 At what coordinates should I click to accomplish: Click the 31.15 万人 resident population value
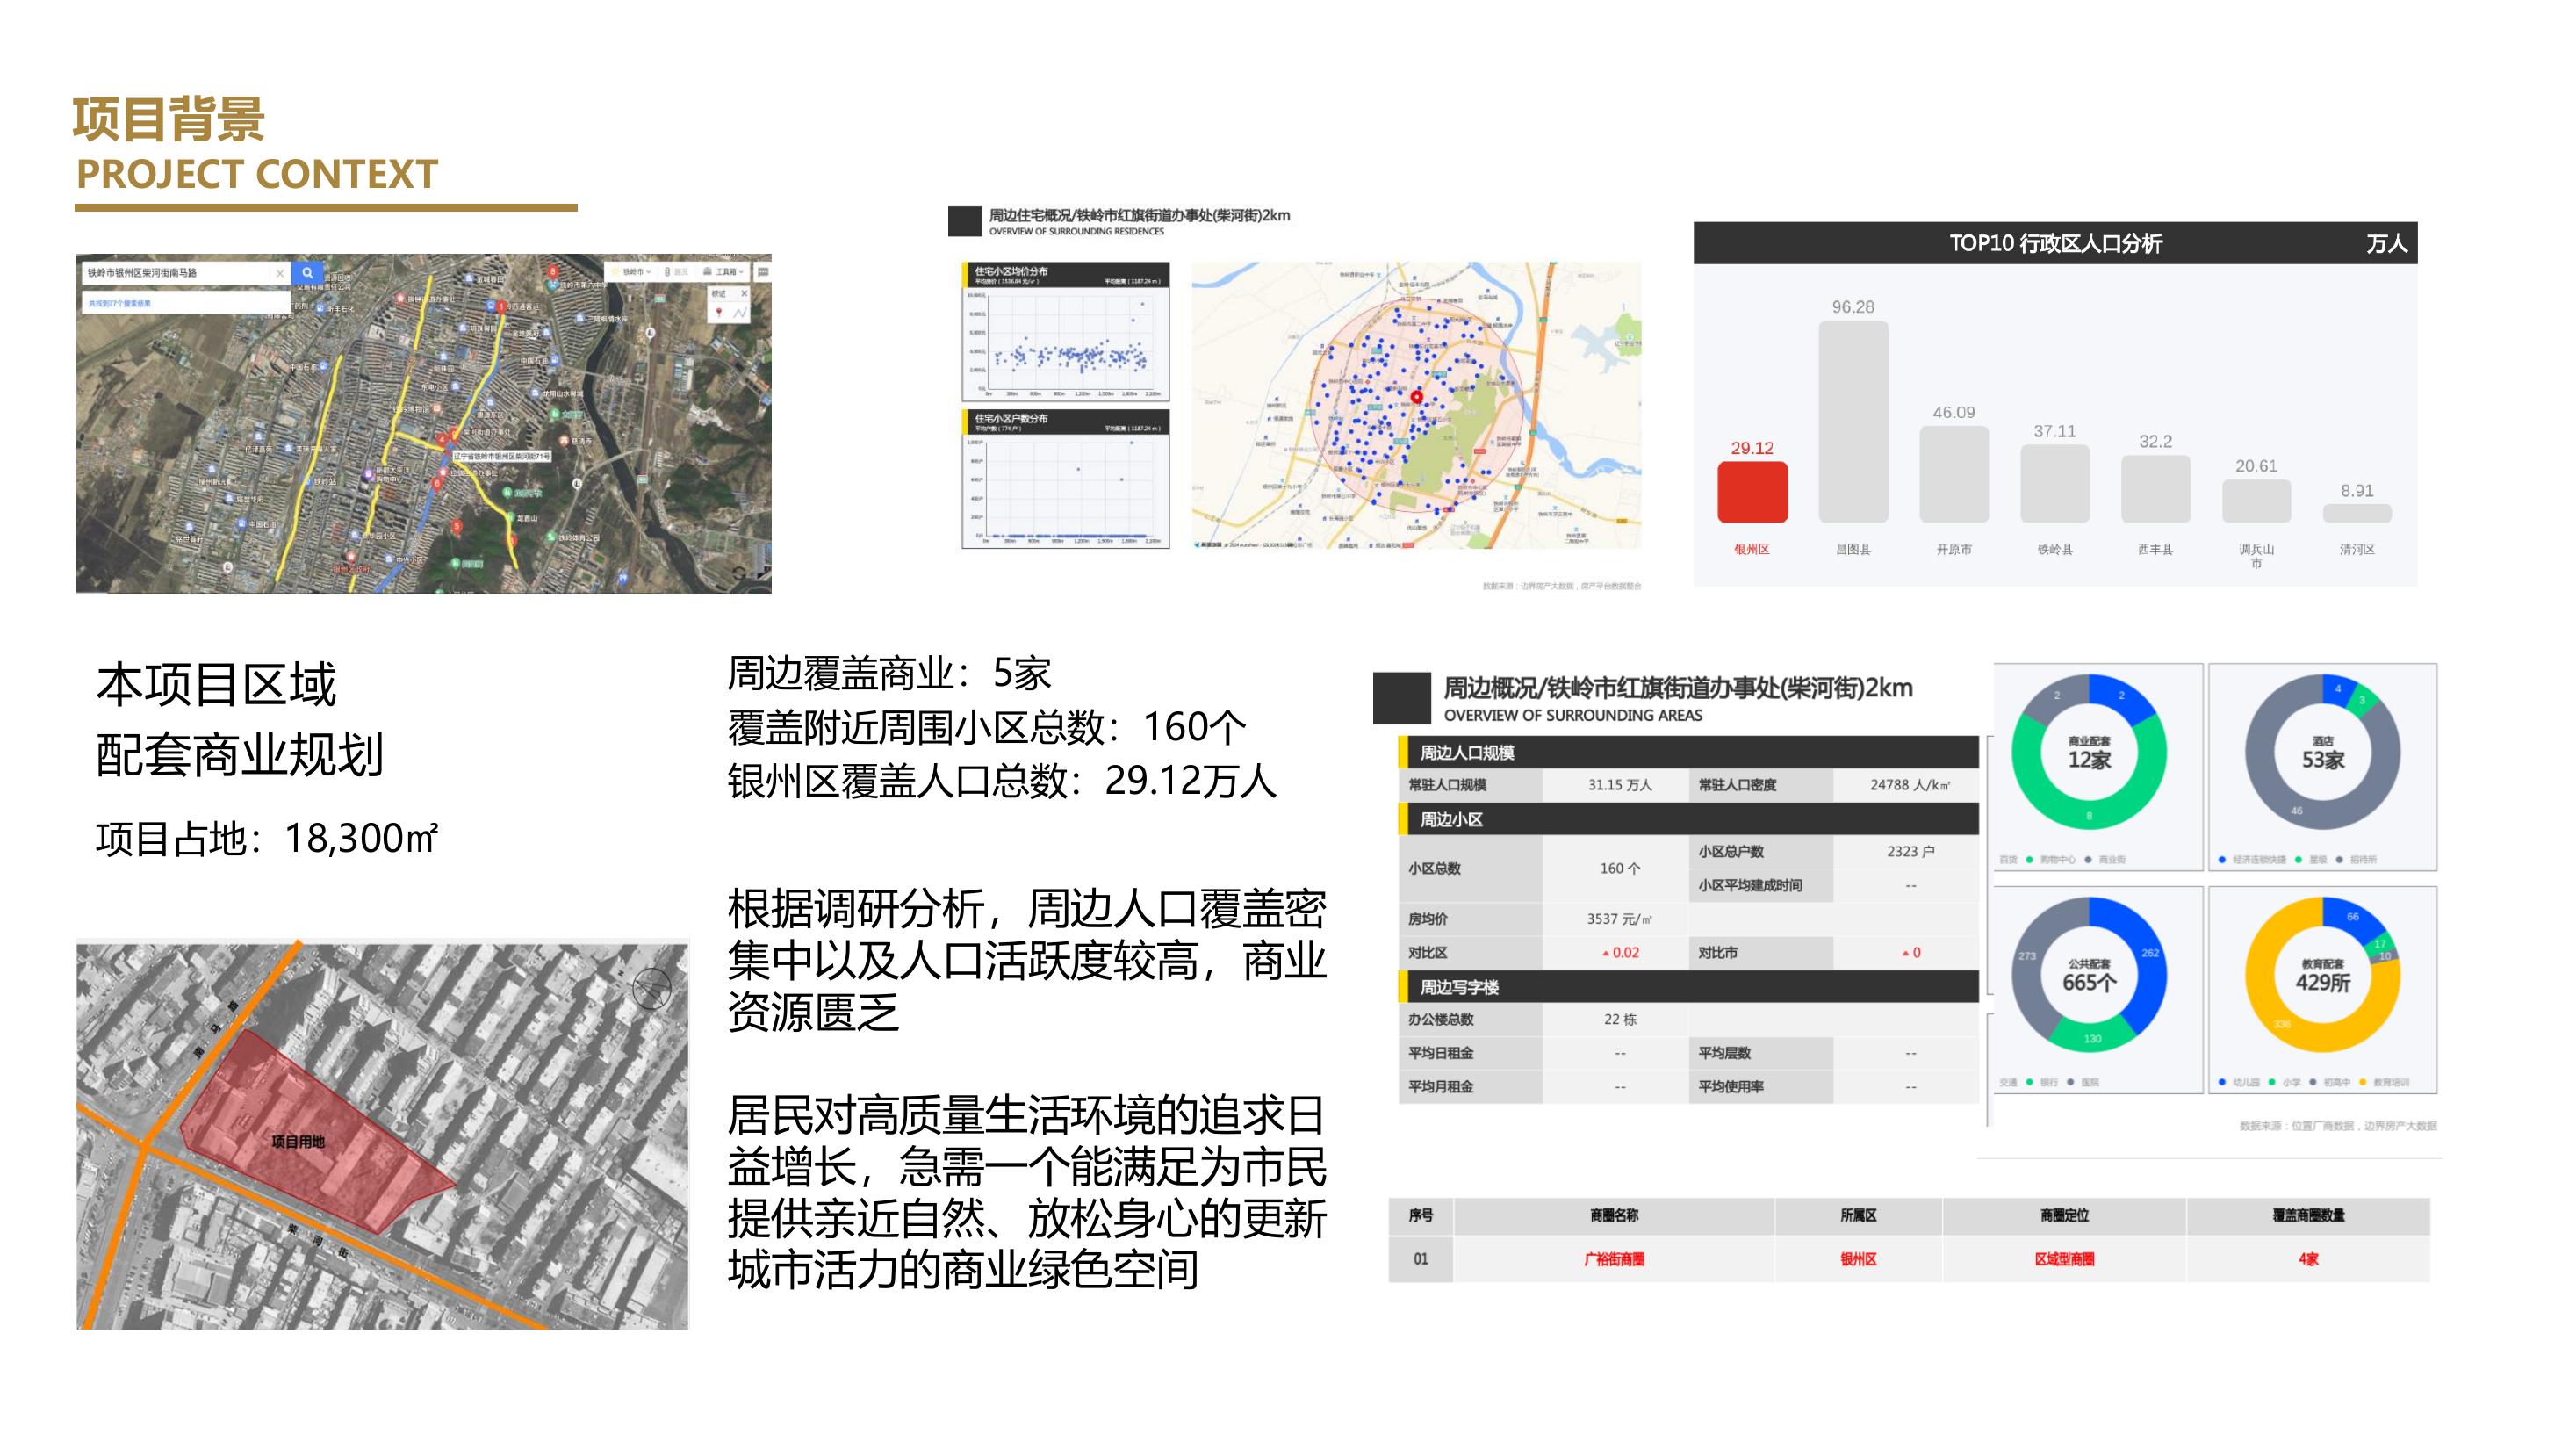1620,785
